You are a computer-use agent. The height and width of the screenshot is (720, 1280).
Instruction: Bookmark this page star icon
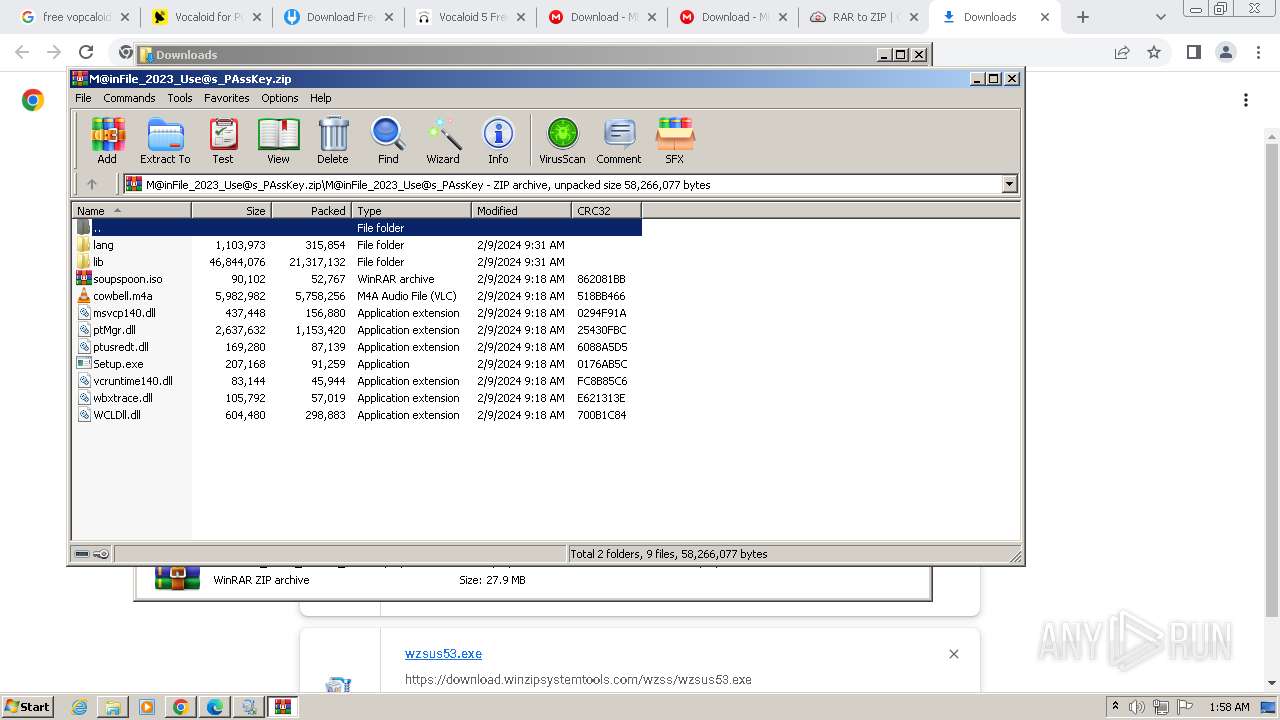(1154, 53)
